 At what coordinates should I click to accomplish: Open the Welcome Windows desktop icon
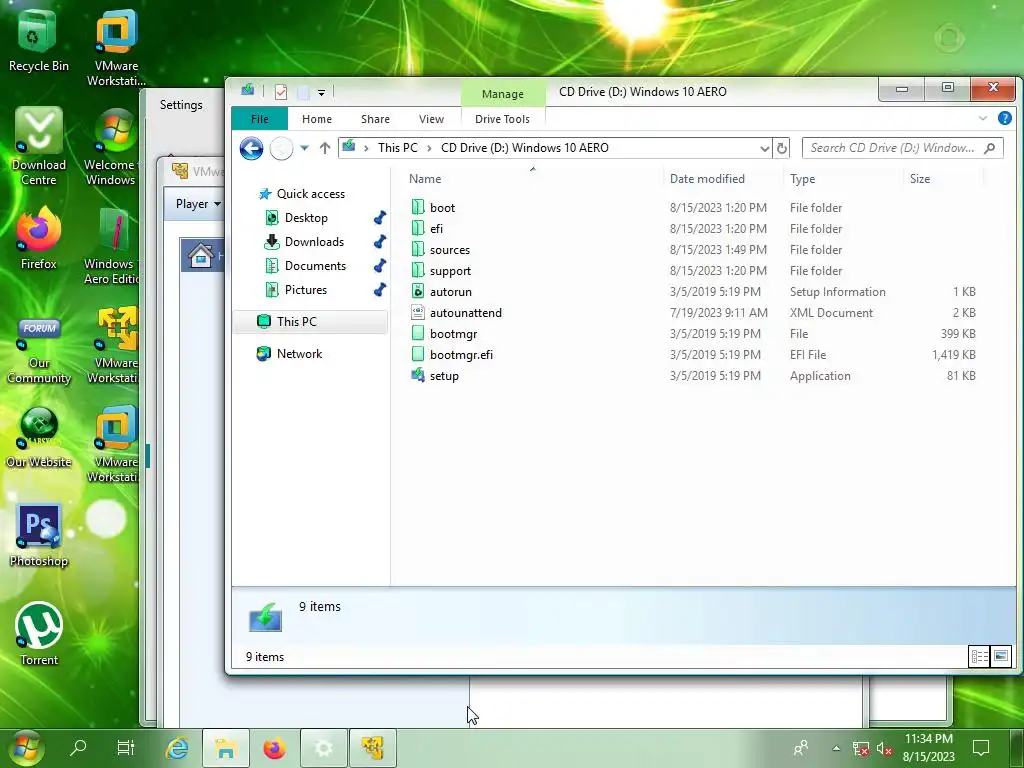pyautogui.click(x=112, y=147)
